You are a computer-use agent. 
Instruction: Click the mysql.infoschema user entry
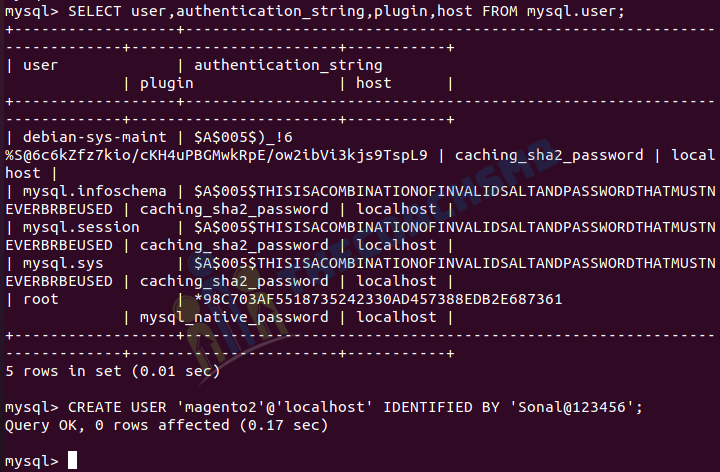coord(95,191)
